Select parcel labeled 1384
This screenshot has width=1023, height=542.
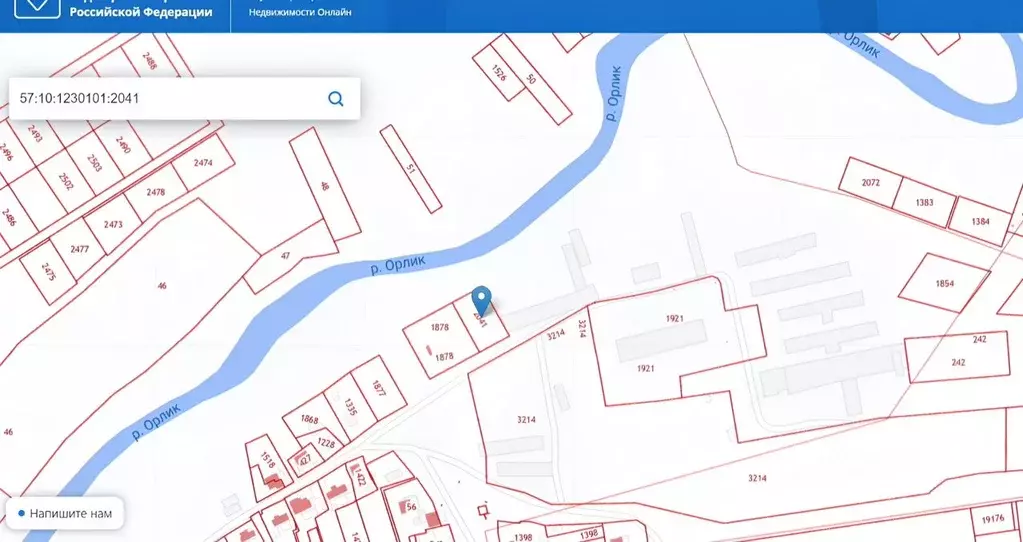981,222
